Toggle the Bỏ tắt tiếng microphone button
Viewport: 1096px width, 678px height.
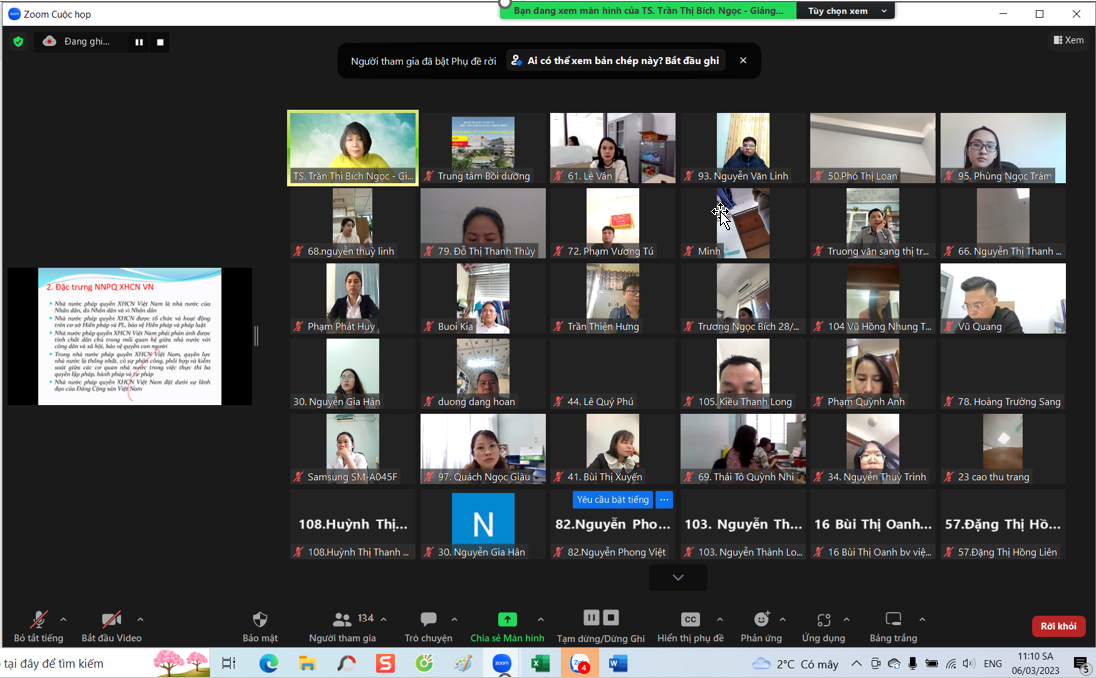[x=39, y=620]
